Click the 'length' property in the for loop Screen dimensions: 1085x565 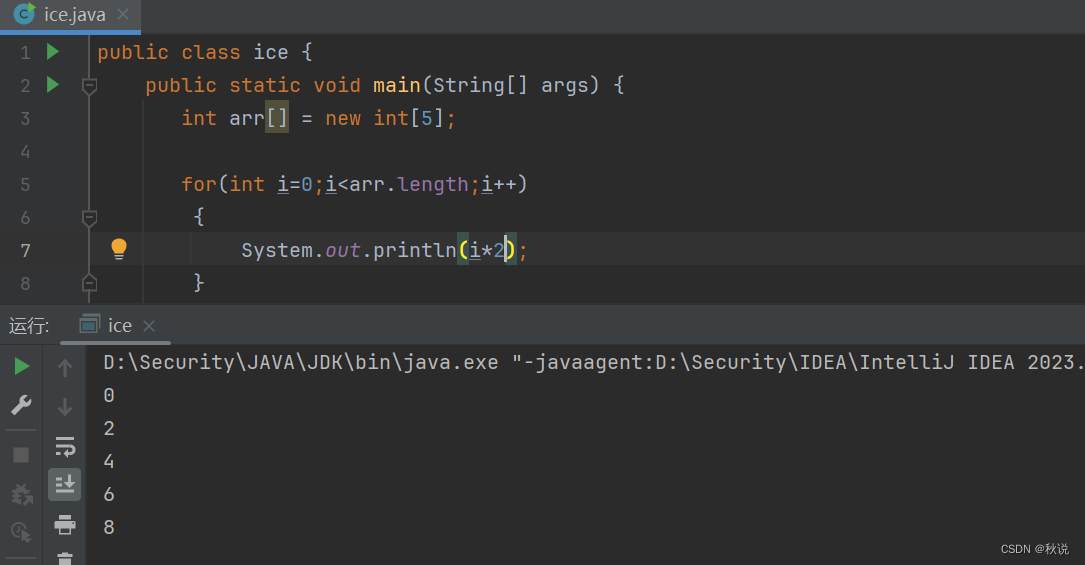[x=433, y=185]
